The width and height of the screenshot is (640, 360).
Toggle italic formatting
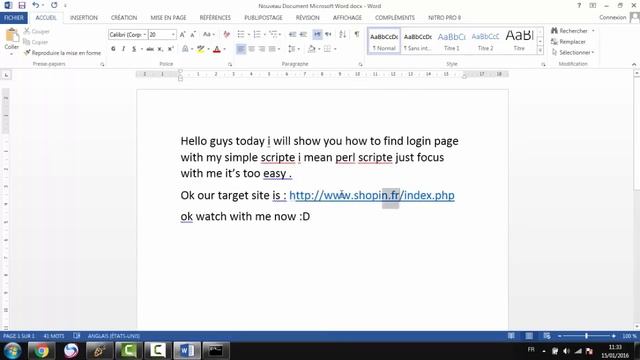pyautogui.click(x=123, y=49)
